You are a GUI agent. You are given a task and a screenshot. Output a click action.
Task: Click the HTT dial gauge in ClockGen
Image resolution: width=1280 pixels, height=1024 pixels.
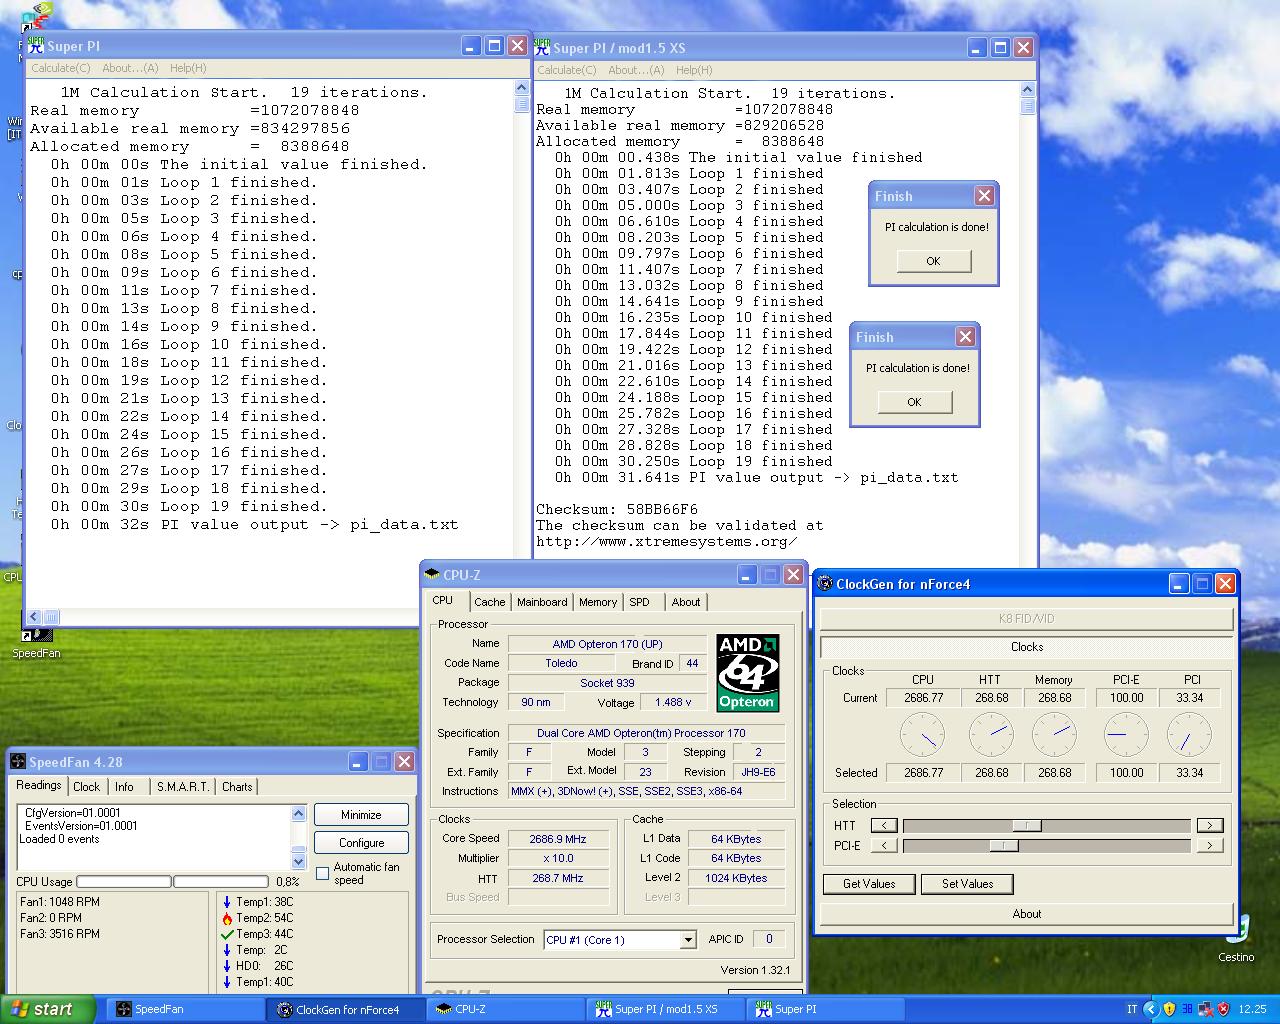coord(991,735)
